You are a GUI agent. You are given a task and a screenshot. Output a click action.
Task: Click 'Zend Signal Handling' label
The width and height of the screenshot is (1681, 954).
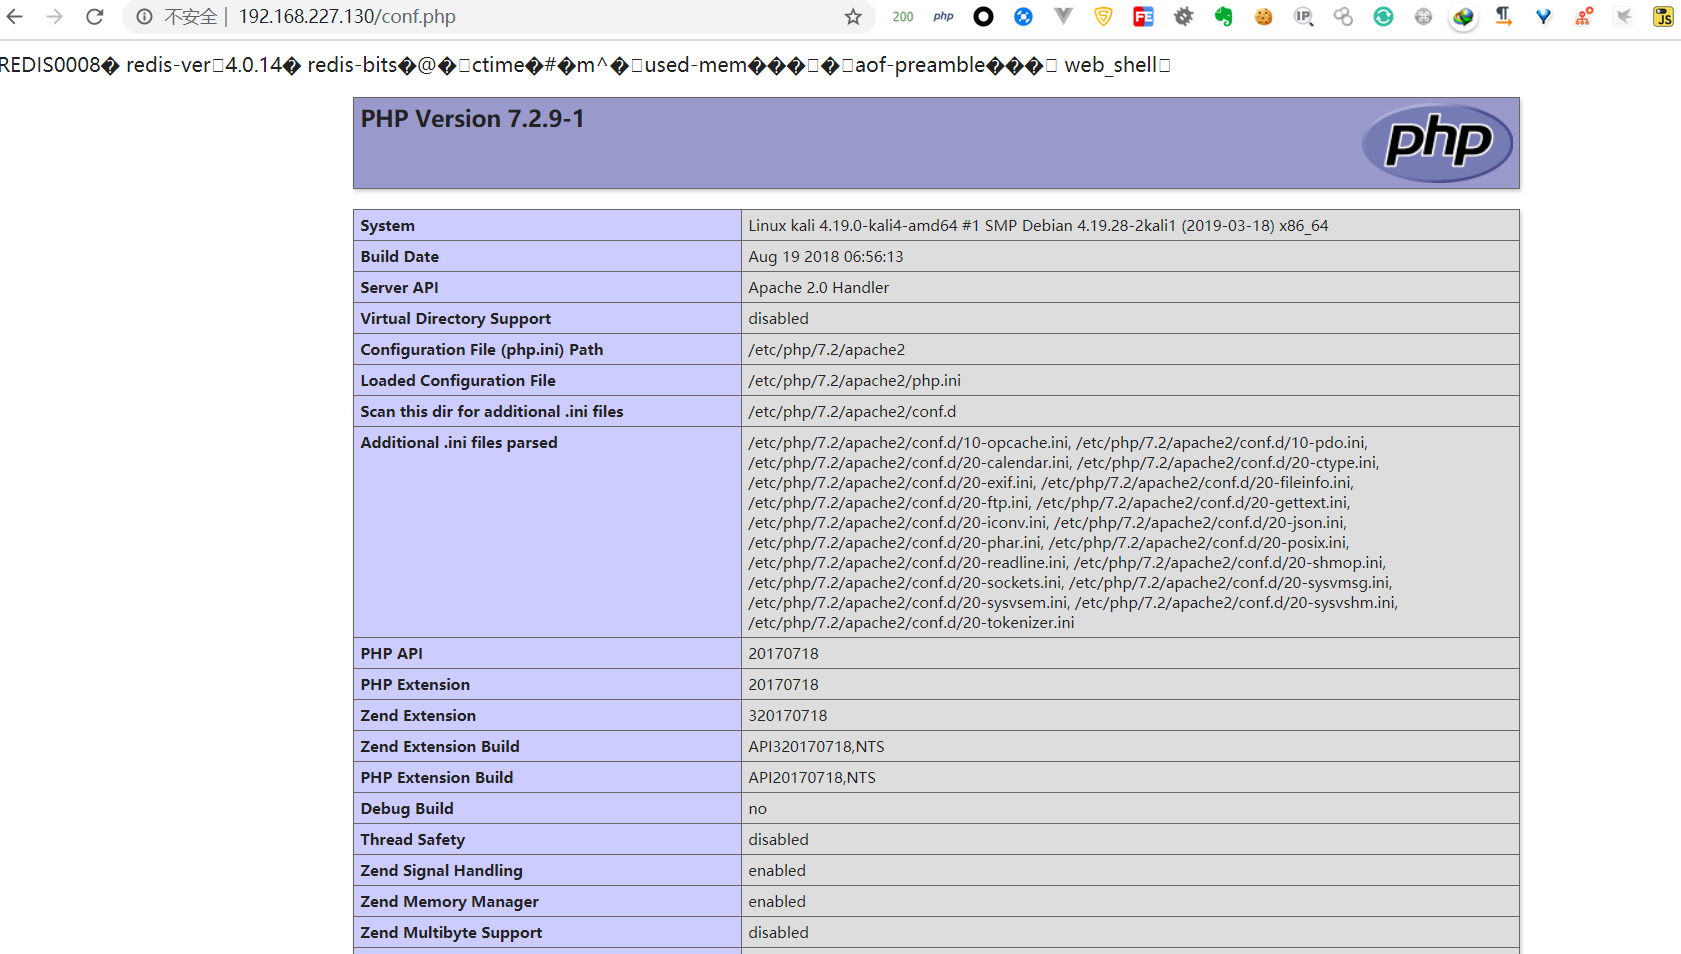pyautogui.click(x=441, y=871)
